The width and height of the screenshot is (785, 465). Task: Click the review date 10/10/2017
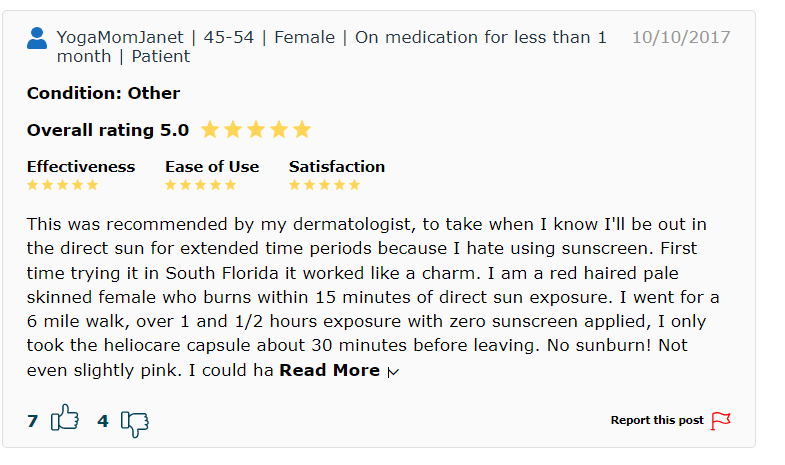point(681,38)
